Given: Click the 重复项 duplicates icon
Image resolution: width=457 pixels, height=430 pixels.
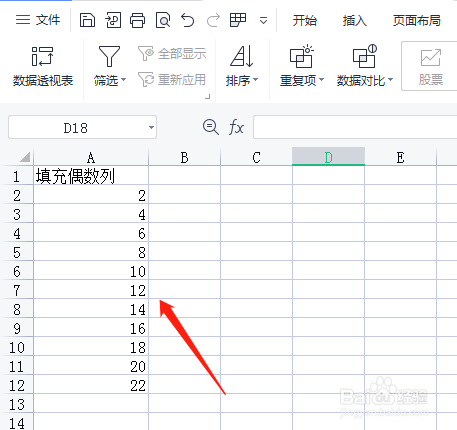Looking at the screenshot, I should pyautogui.click(x=301, y=56).
